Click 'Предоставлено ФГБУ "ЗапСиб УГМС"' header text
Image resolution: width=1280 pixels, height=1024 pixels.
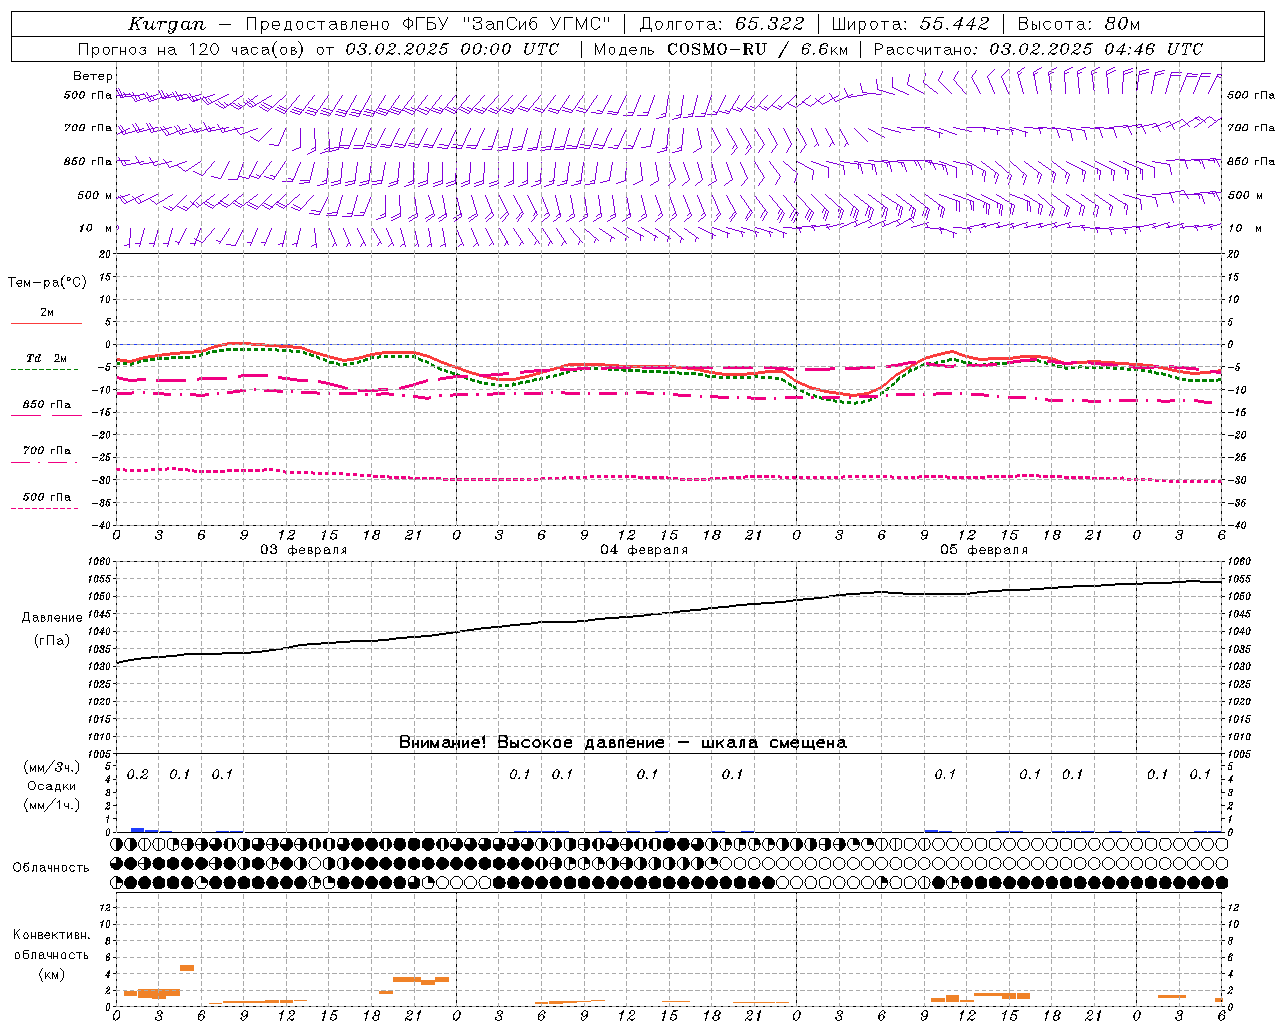click(428, 24)
